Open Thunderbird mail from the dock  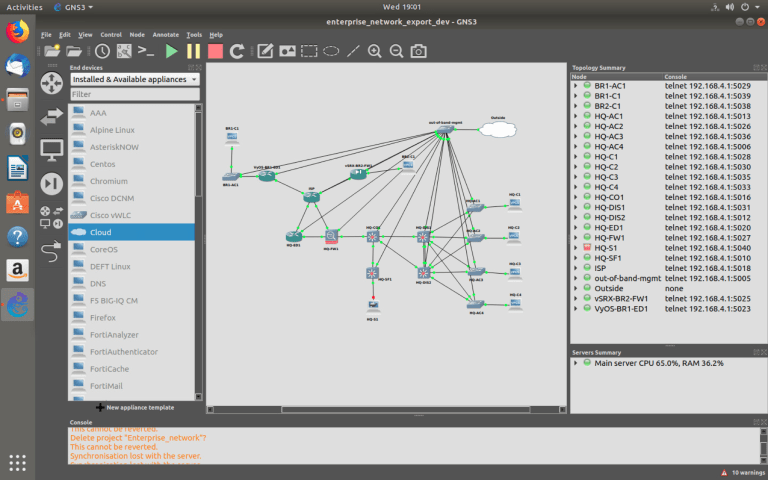click(18, 66)
